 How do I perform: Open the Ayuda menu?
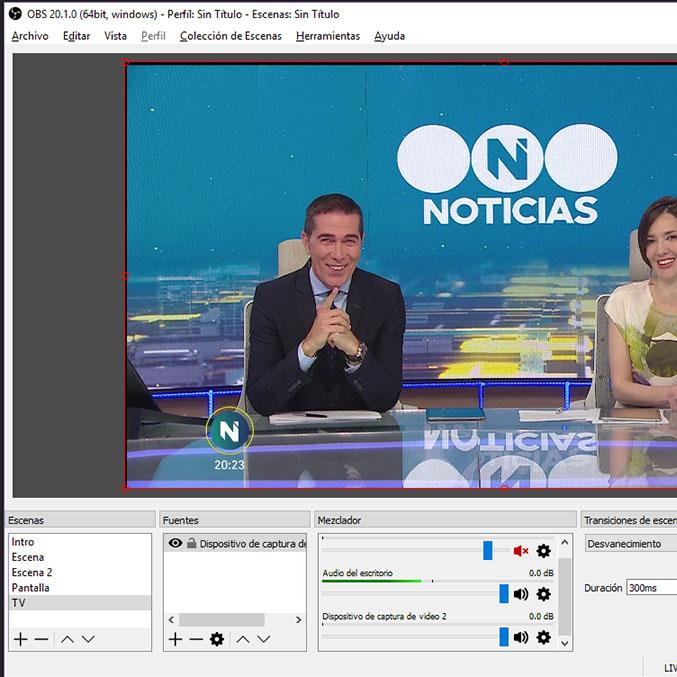click(x=389, y=36)
